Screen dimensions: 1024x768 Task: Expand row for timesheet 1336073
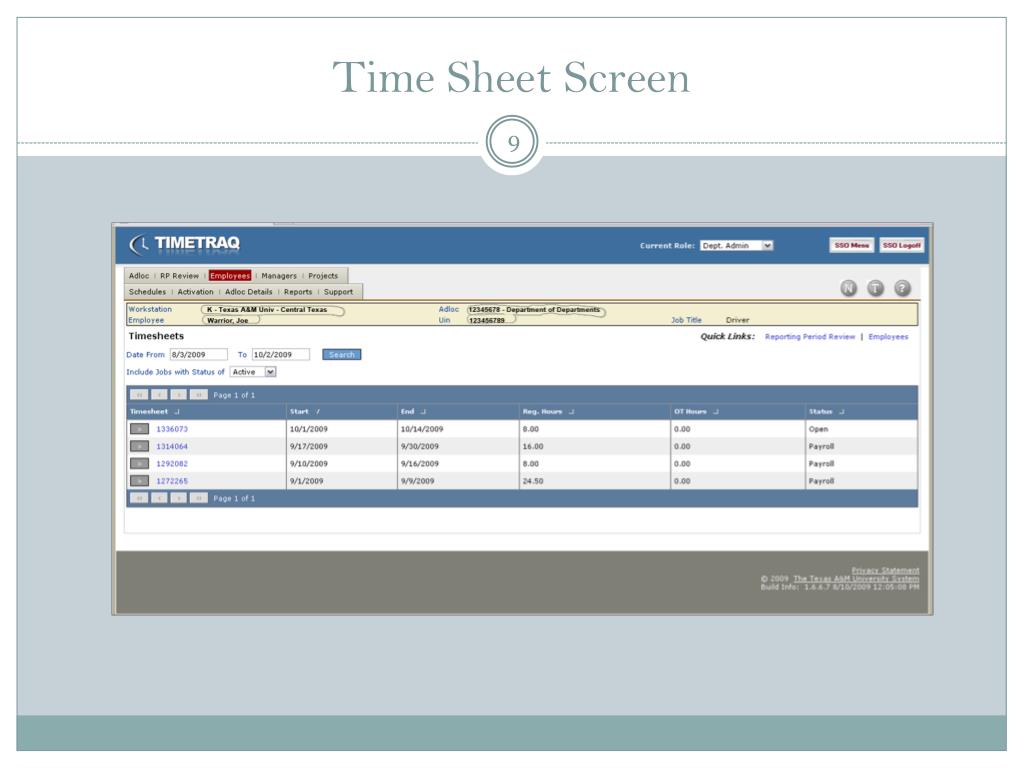click(x=139, y=429)
